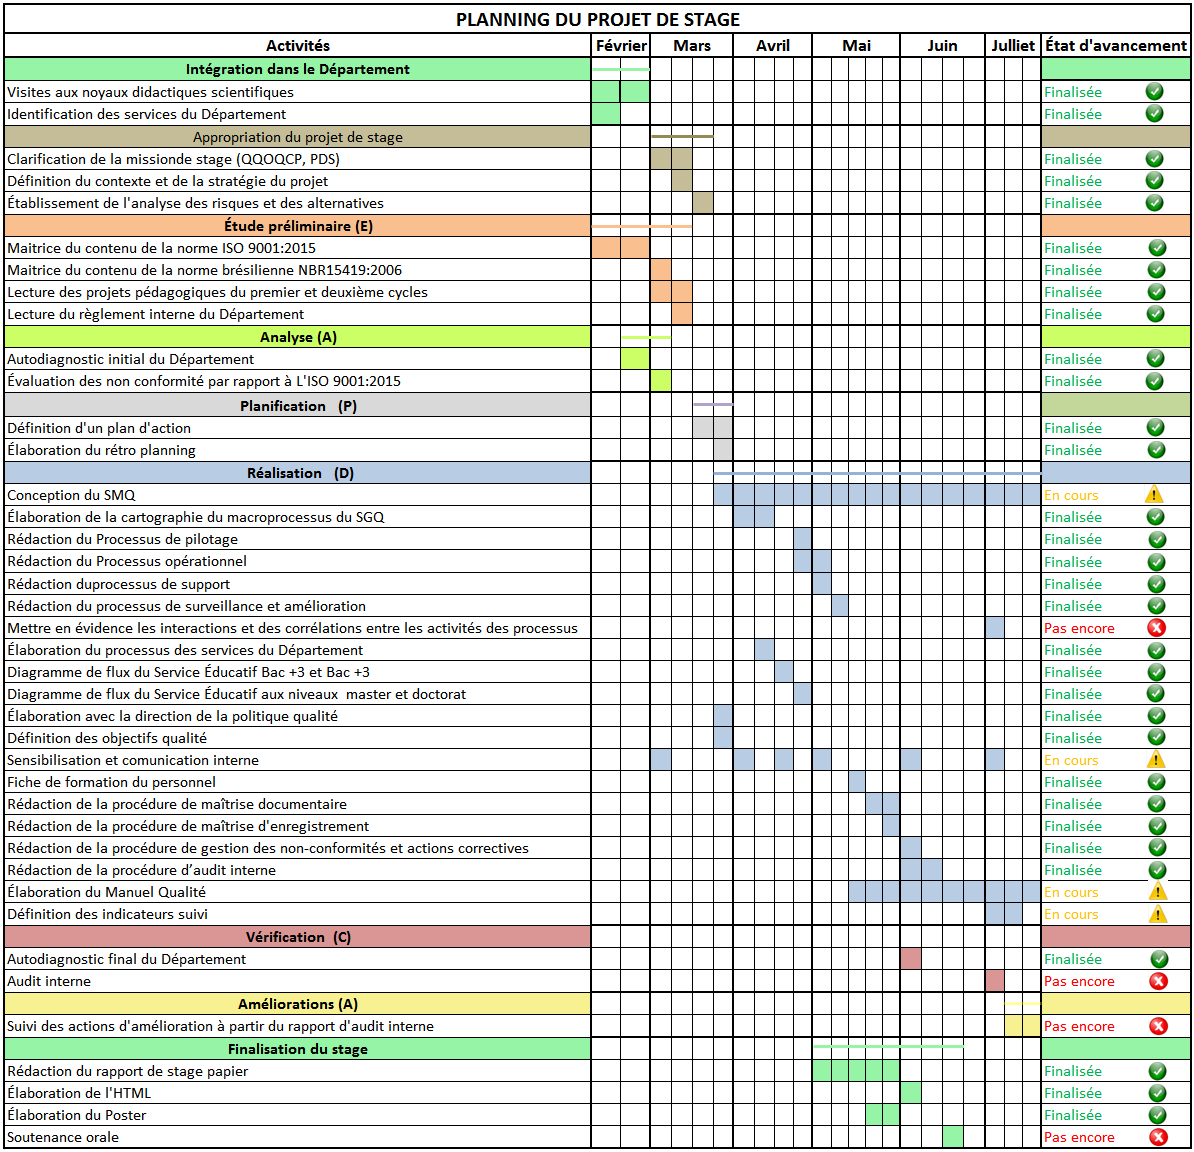Click green check for Définition d'un plan d'action
The height and width of the screenshot is (1152, 1194).
click(x=1155, y=428)
